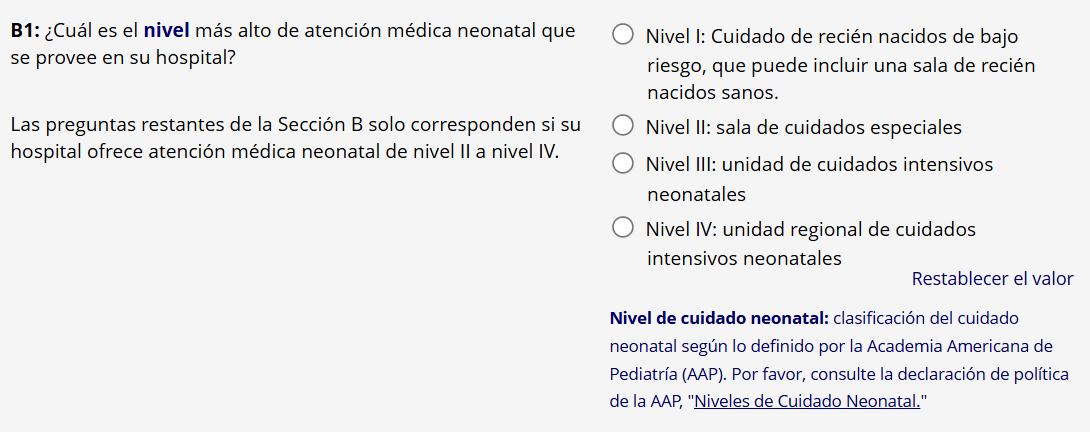This screenshot has width=1090, height=432.
Task: Choose the Nivel II radio button
Action: click(622, 127)
